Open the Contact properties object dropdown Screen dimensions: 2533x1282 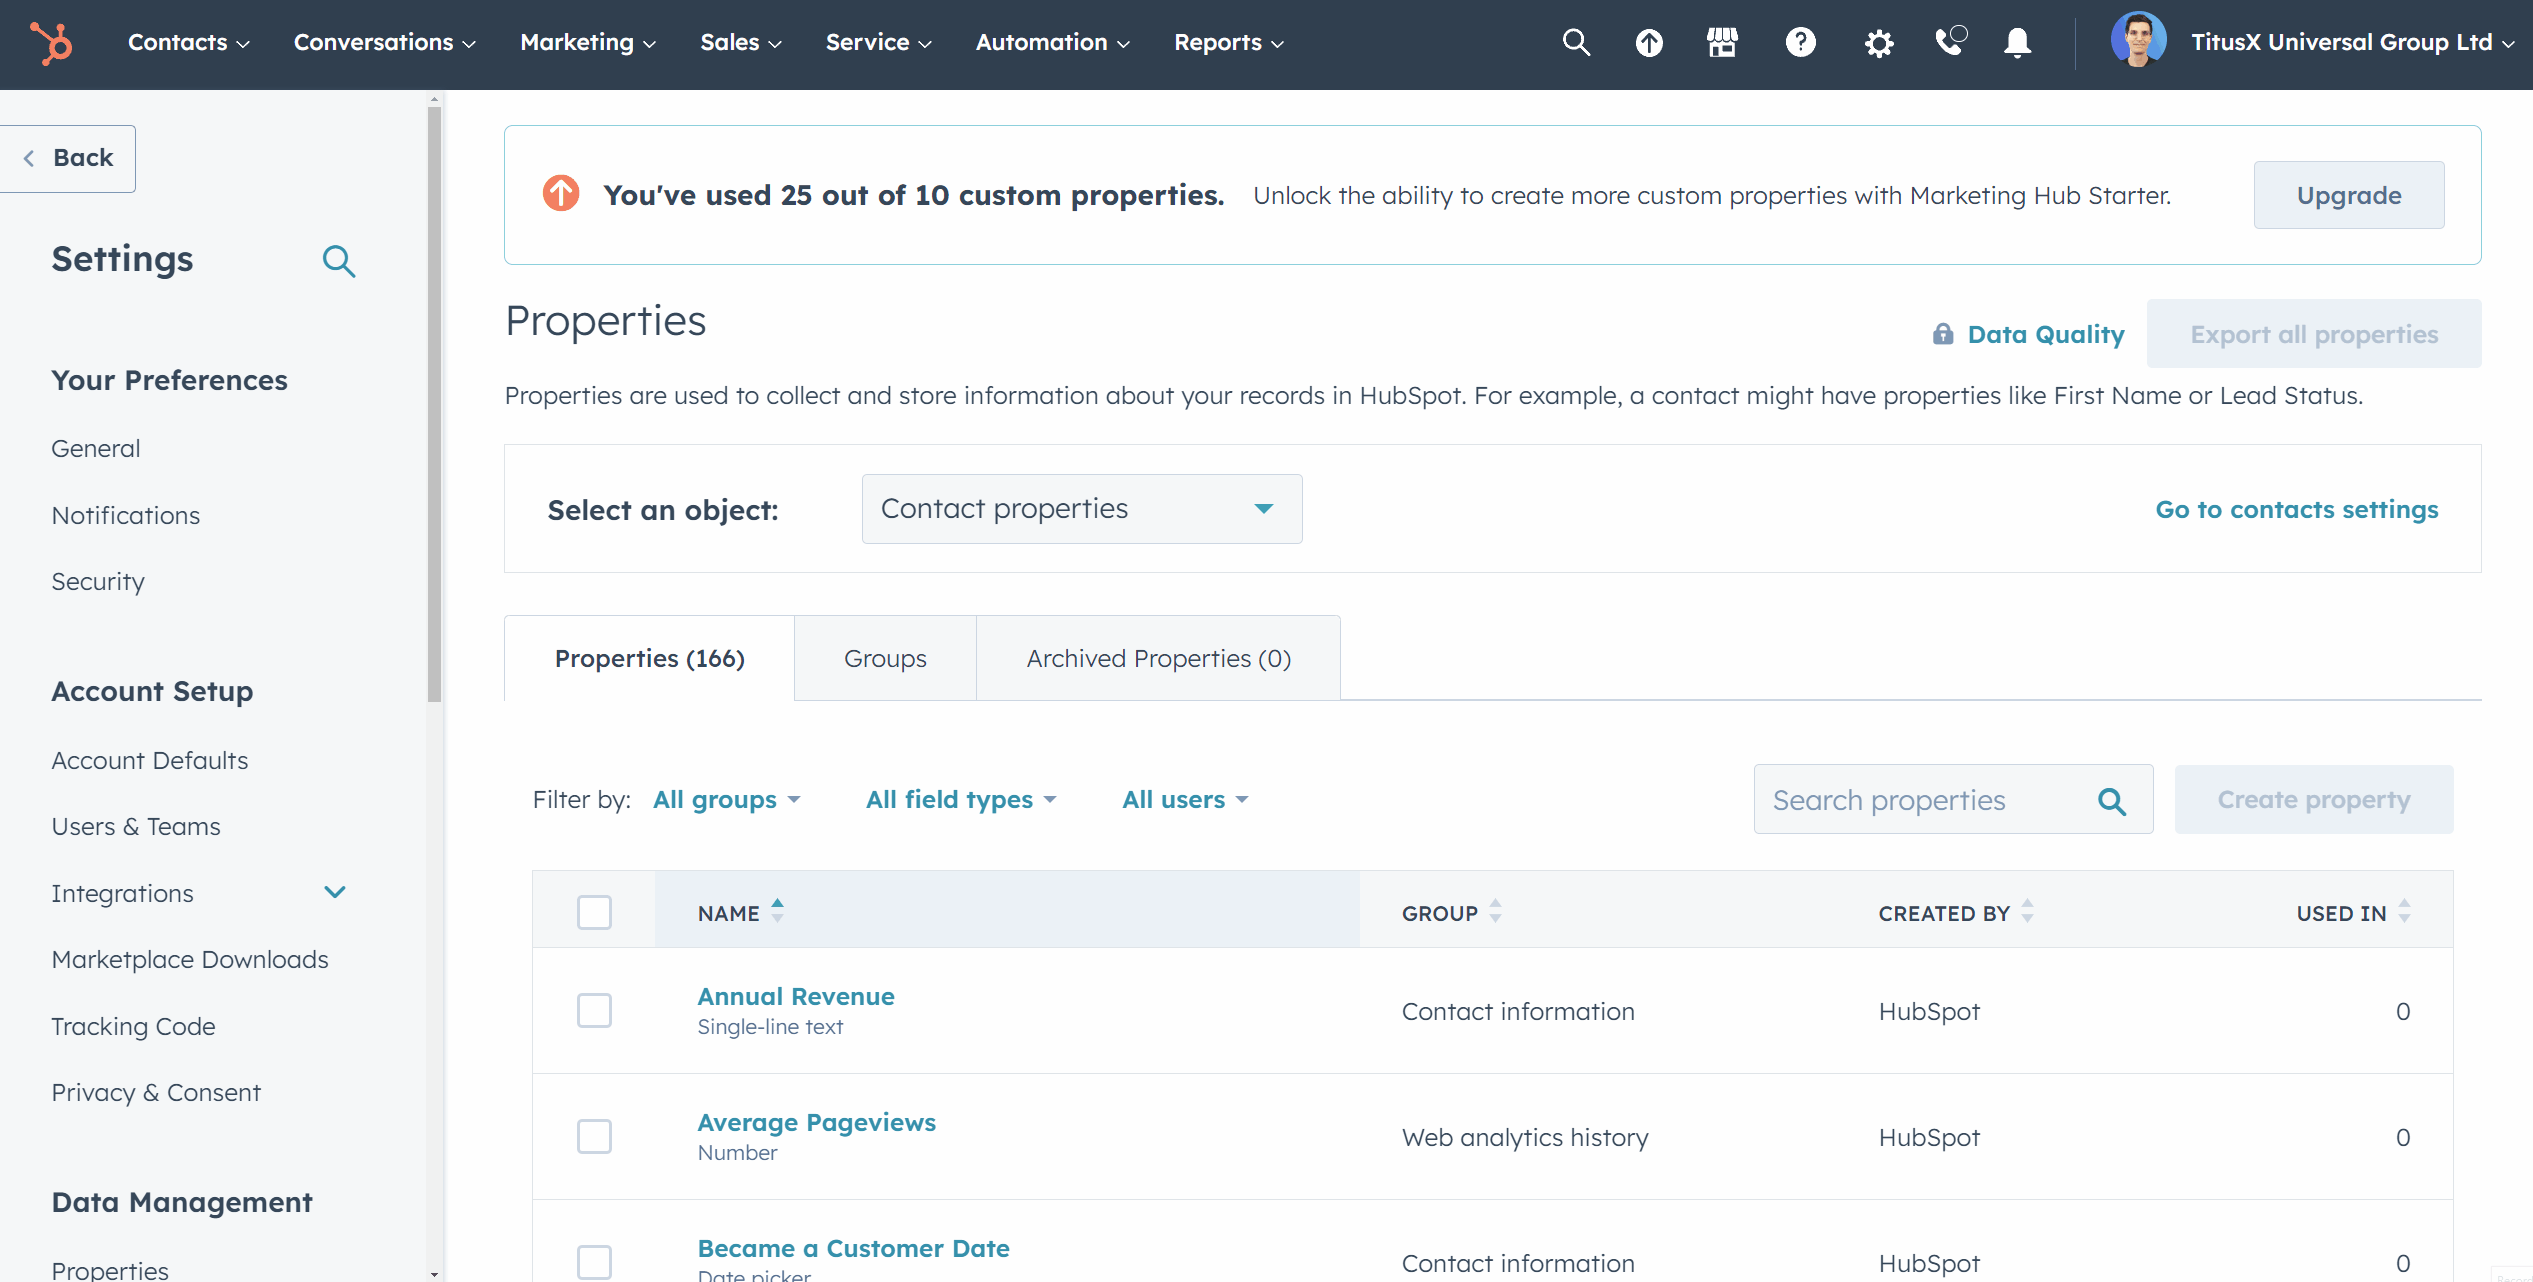click(1081, 509)
